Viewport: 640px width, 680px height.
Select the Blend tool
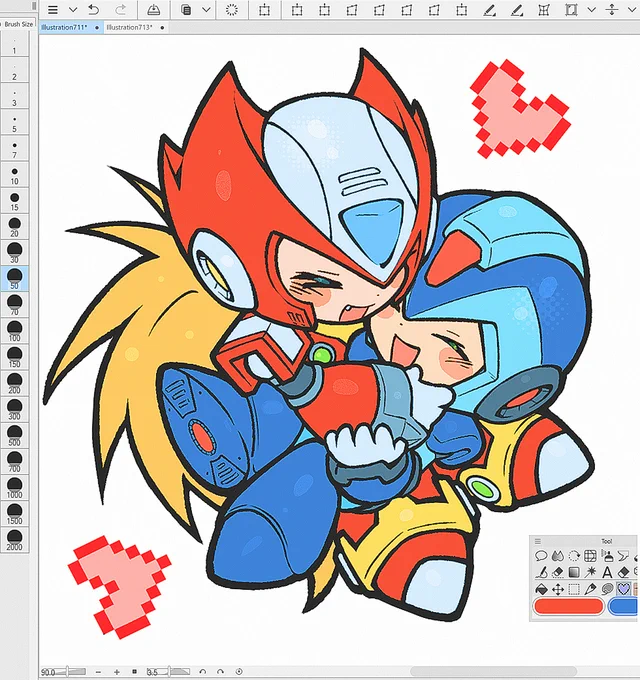558,556
